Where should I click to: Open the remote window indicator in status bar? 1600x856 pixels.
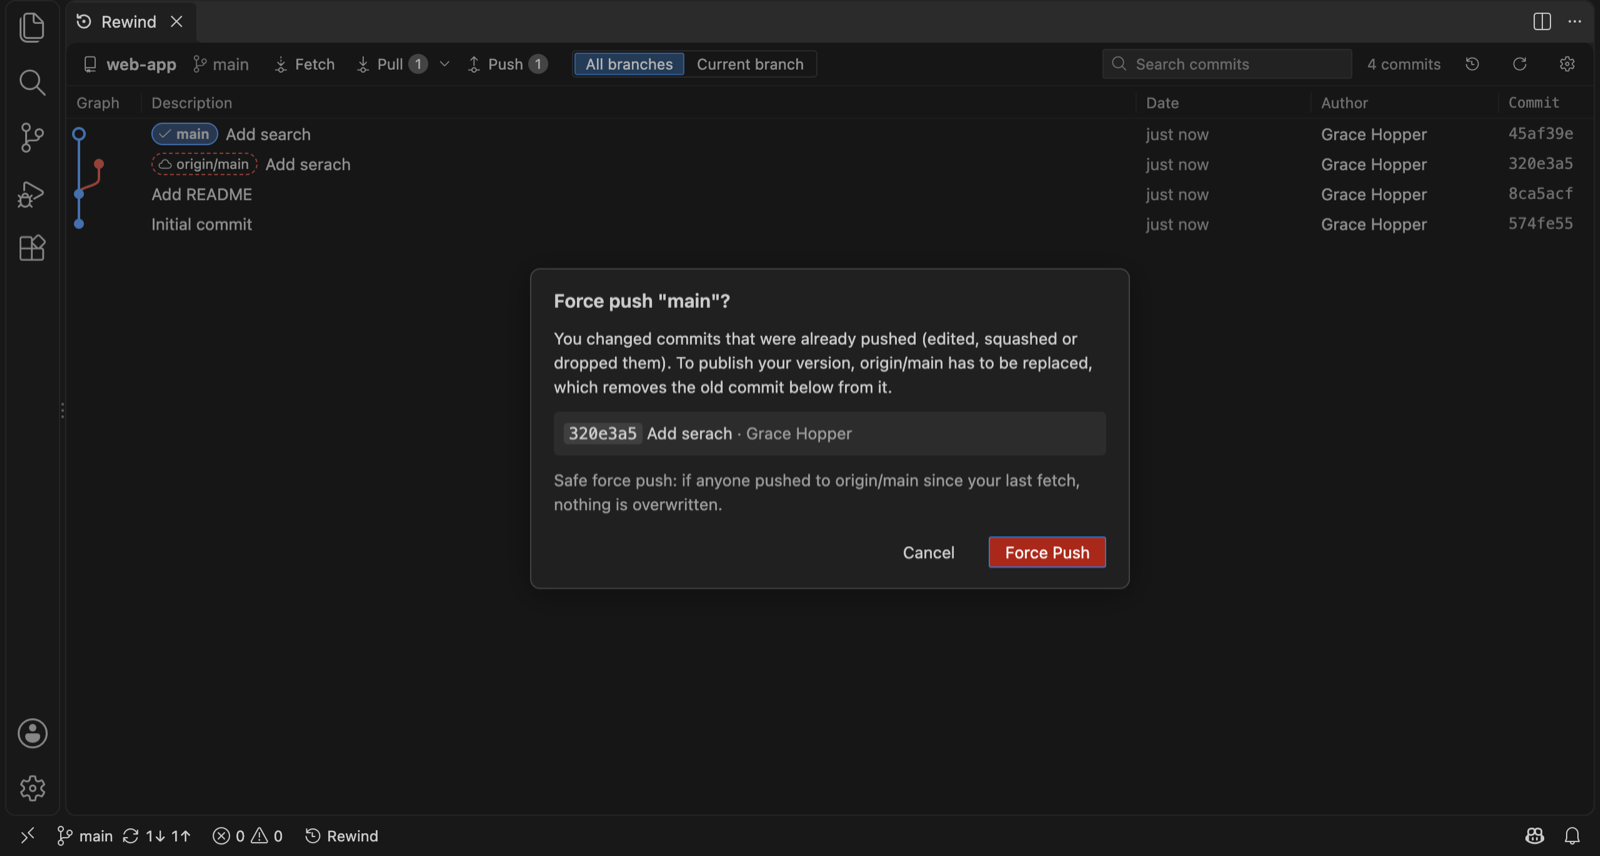point(28,835)
